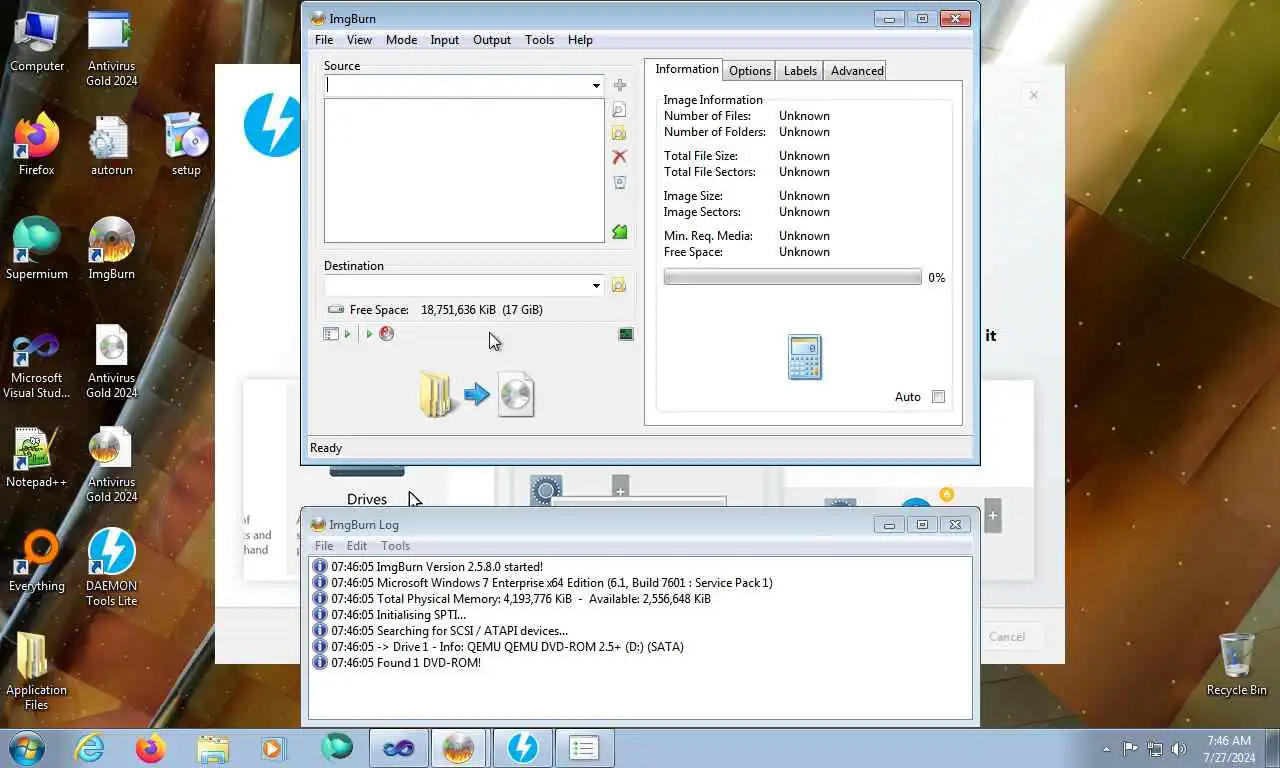The image size is (1280, 768).
Task: Click the red X remove icon
Action: click(x=619, y=157)
